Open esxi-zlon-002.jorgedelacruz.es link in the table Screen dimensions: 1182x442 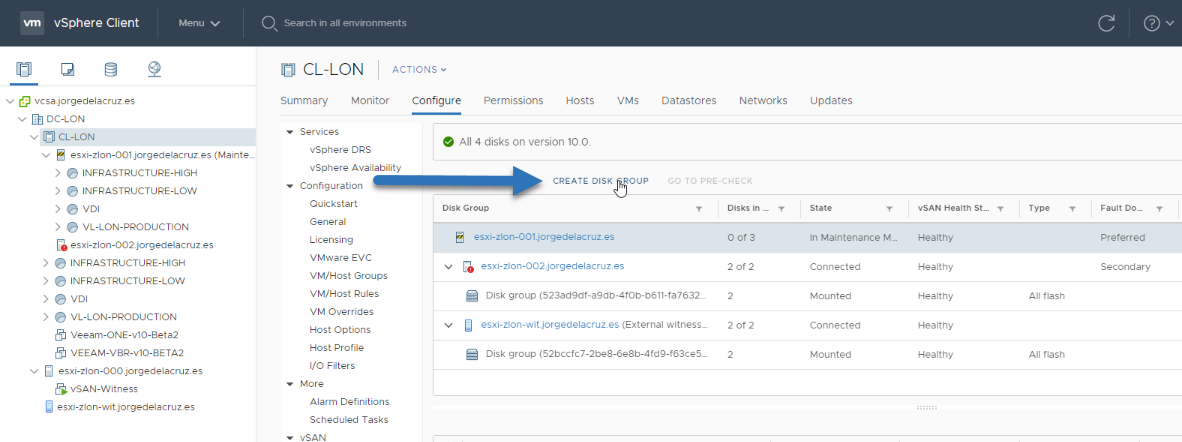pos(553,266)
